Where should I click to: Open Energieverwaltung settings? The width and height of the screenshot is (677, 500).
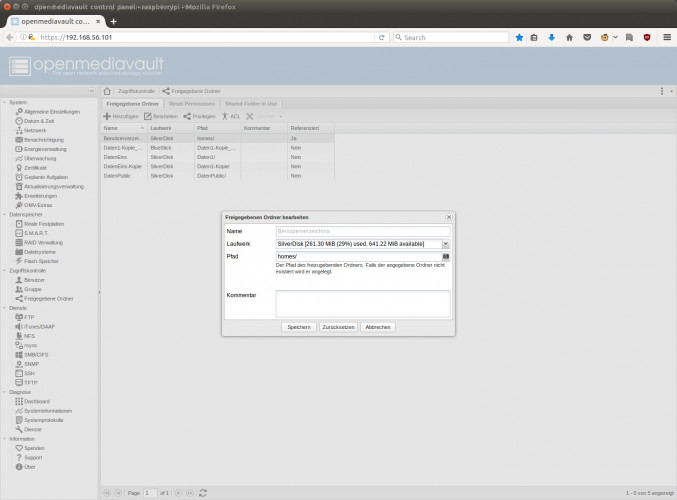(x=41, y=149)
